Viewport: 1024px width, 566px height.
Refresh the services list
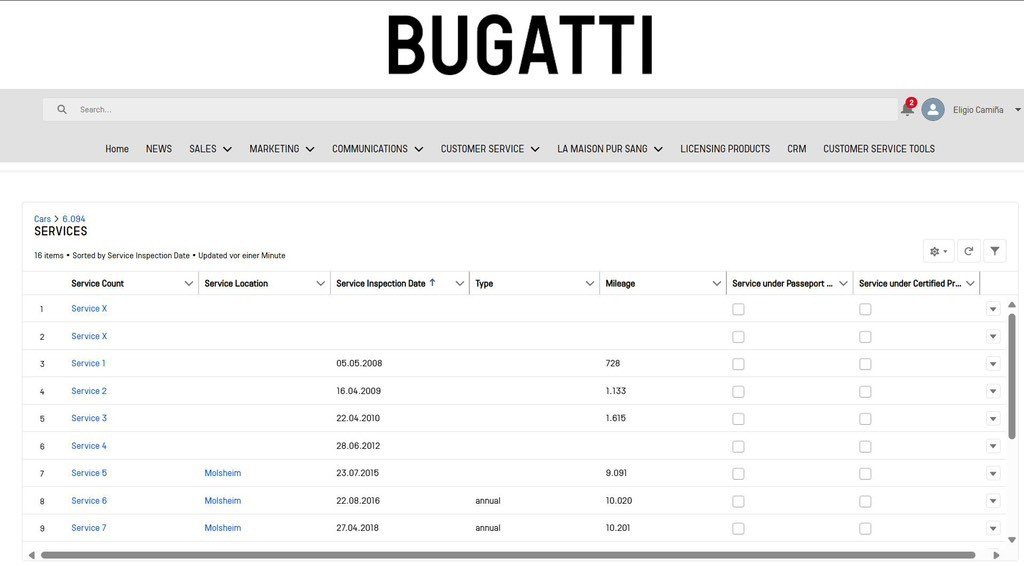coord(968,251)
